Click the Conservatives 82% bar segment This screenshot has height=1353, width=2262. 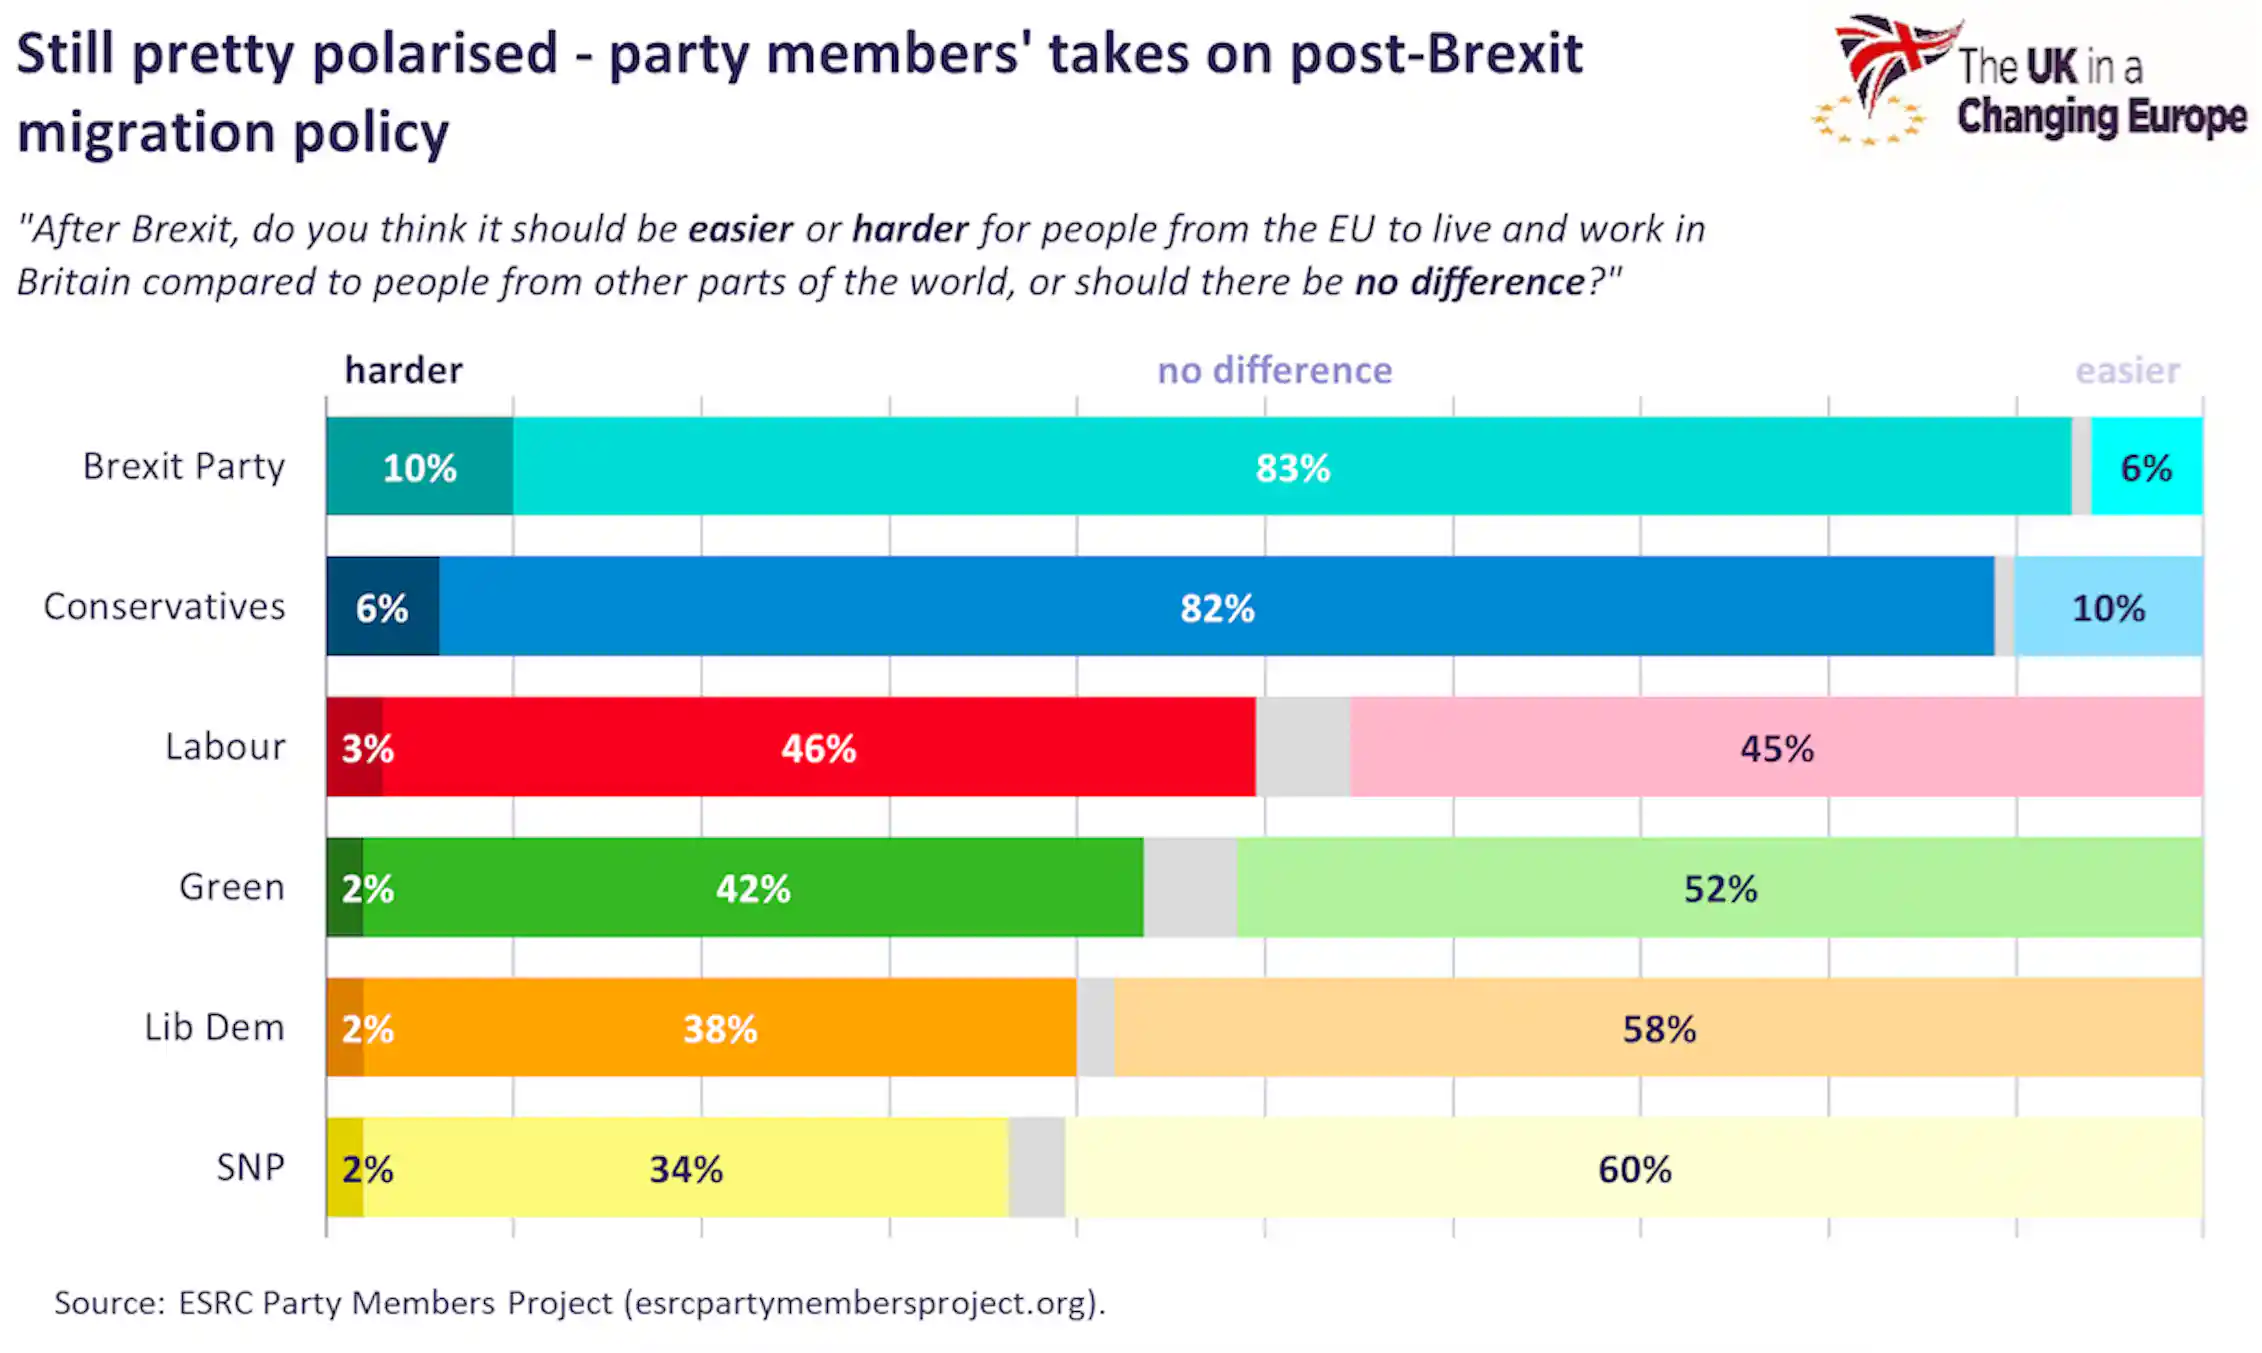tap(1217, 606)
